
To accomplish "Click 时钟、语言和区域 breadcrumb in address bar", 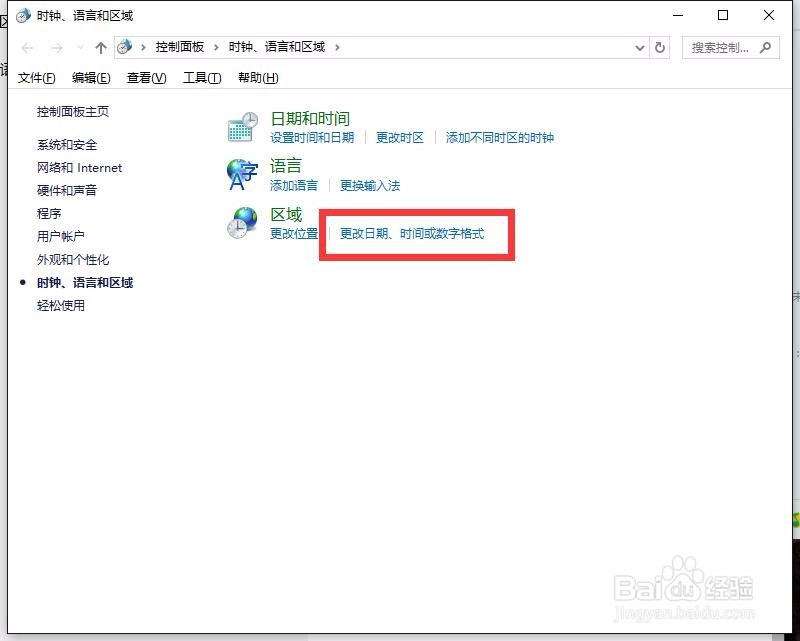I will (277, 47).
